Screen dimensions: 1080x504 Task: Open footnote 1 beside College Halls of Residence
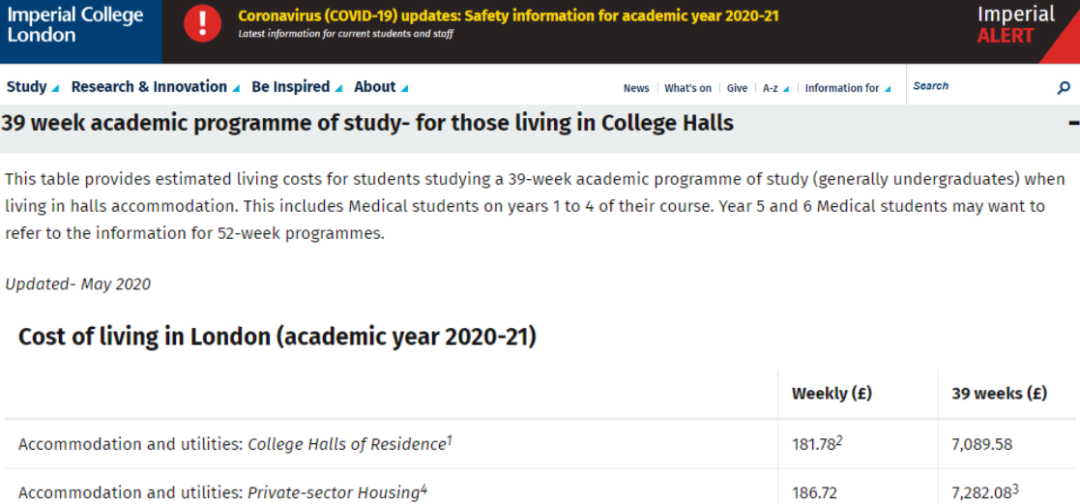(450, 439)
